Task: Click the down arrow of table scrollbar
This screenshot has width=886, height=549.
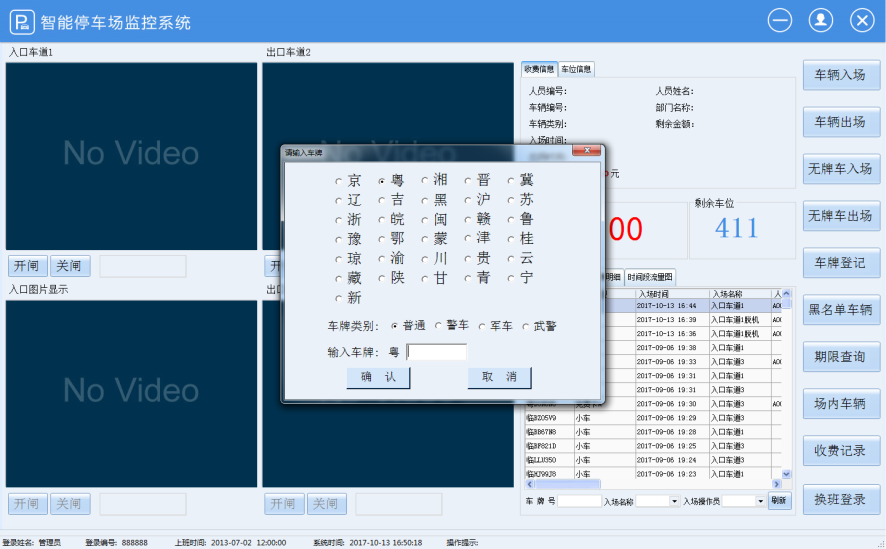Action: pos(786,473)
